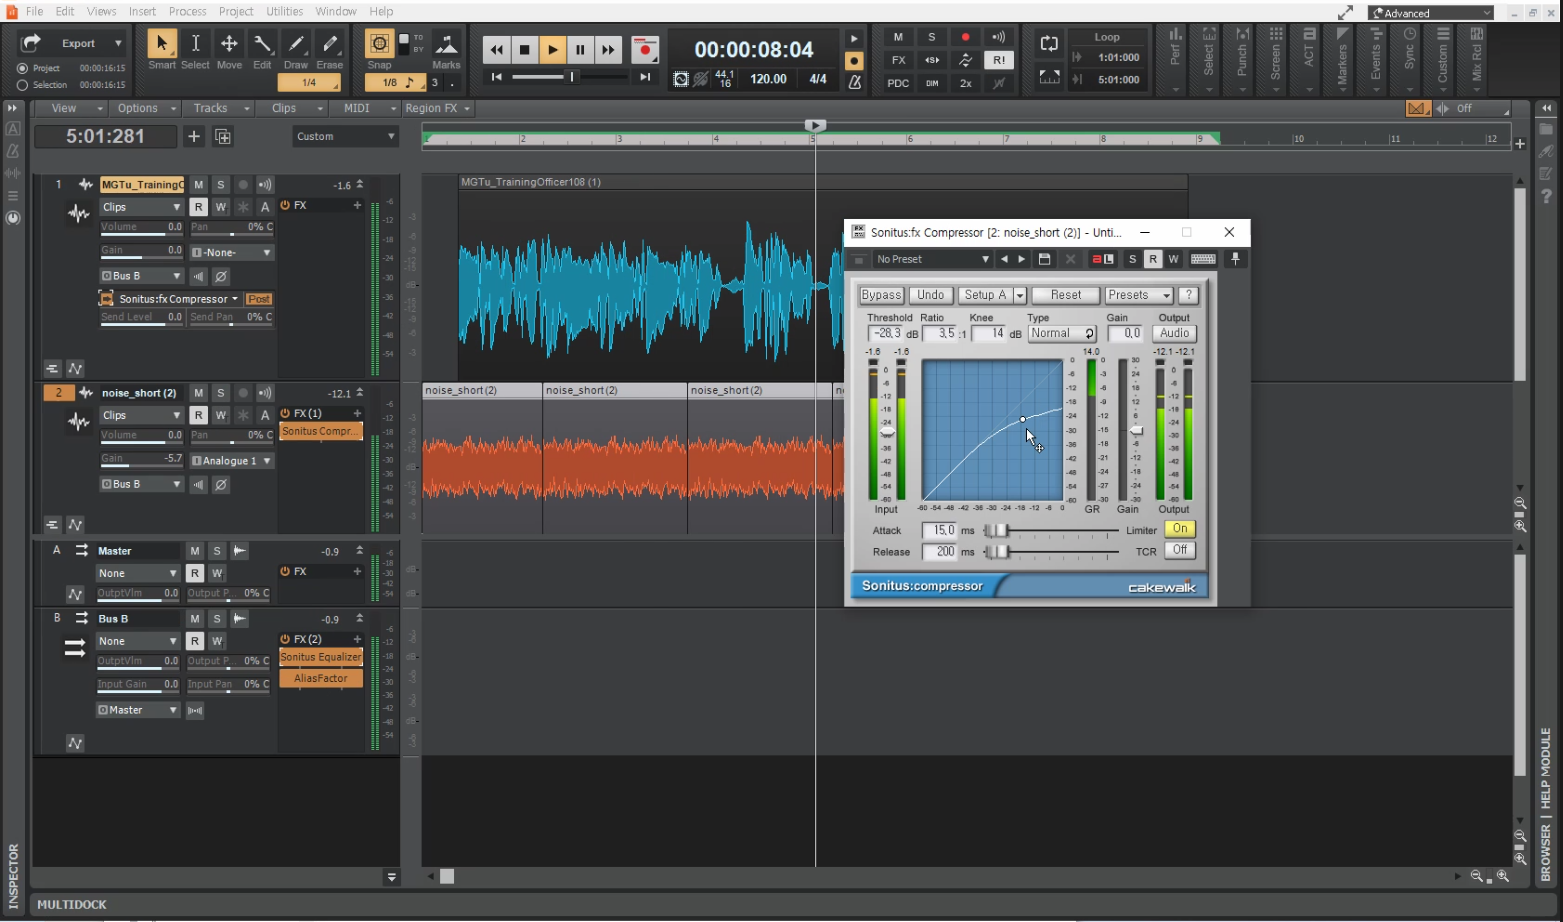
Task: Open the File menu
Action: tap(34, 11)
